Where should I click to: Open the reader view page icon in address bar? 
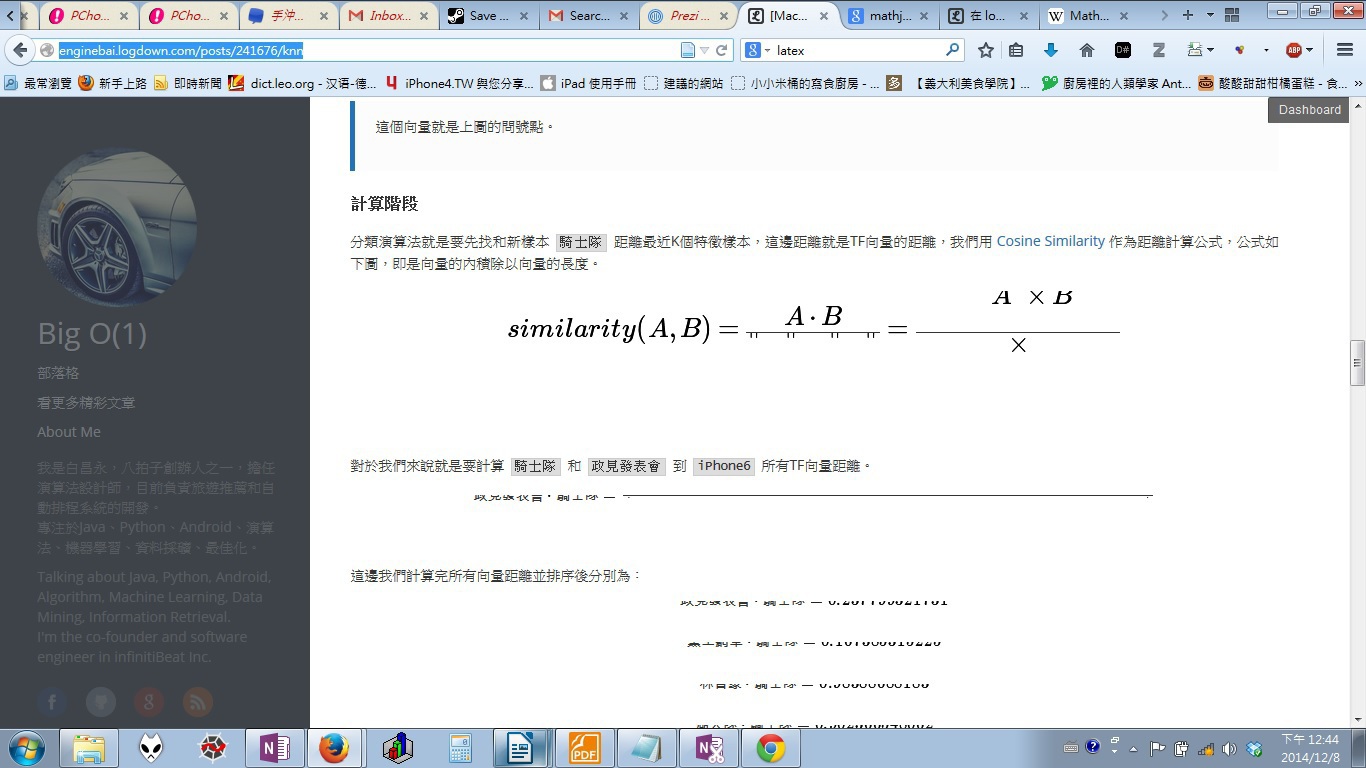tap(688, 50)
